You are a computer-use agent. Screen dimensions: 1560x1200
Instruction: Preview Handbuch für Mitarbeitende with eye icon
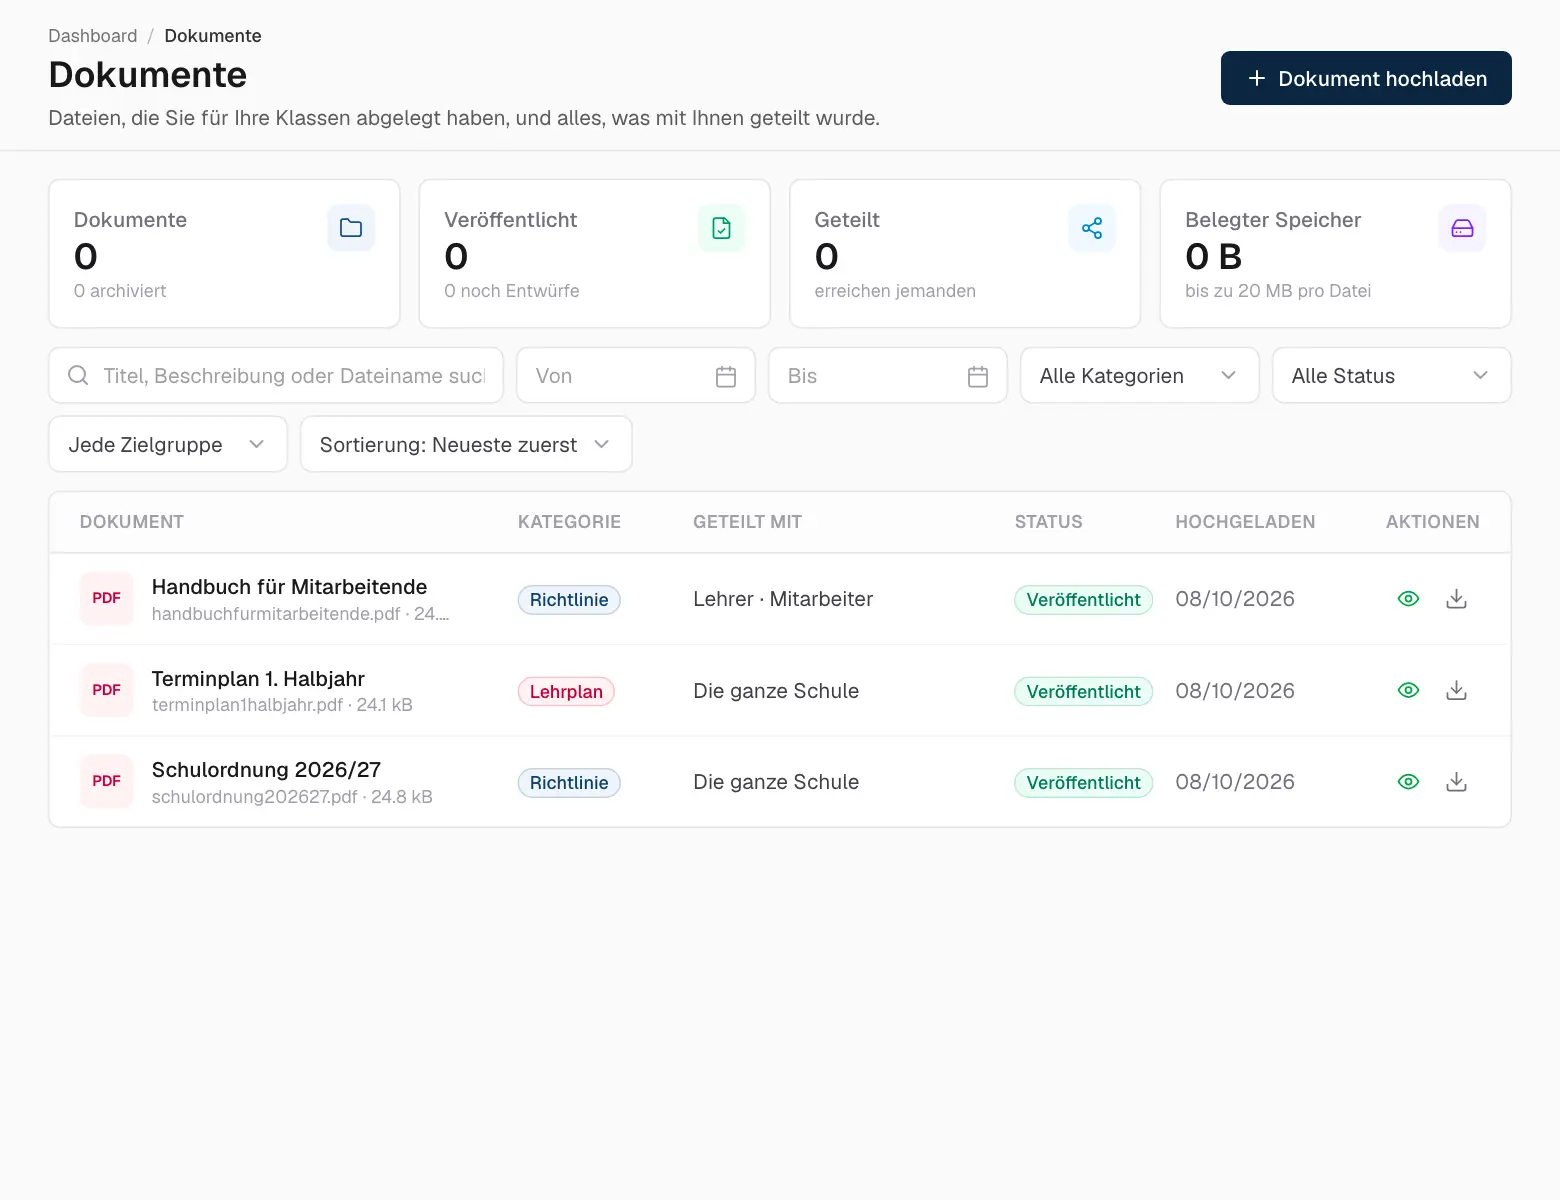[1408, 599]
